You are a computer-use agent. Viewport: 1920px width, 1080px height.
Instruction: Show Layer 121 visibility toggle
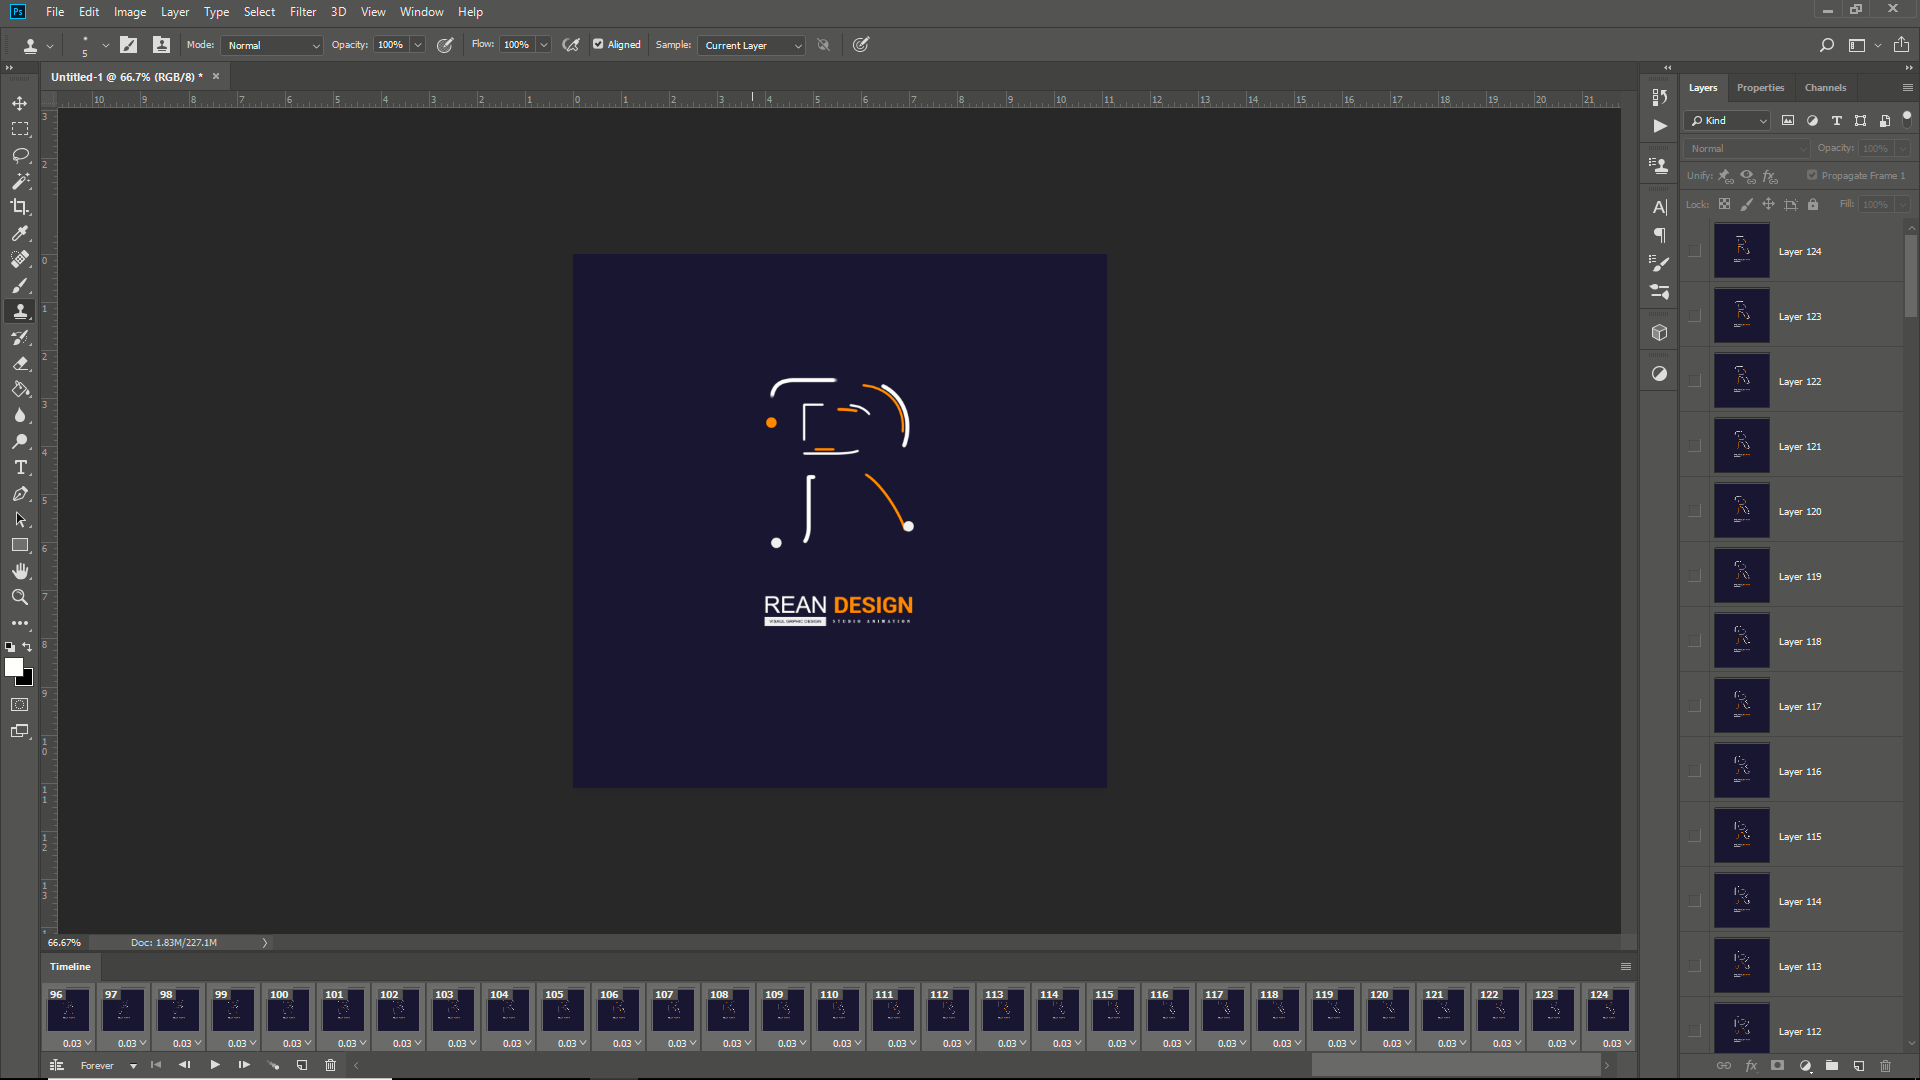coord(1694,446)
